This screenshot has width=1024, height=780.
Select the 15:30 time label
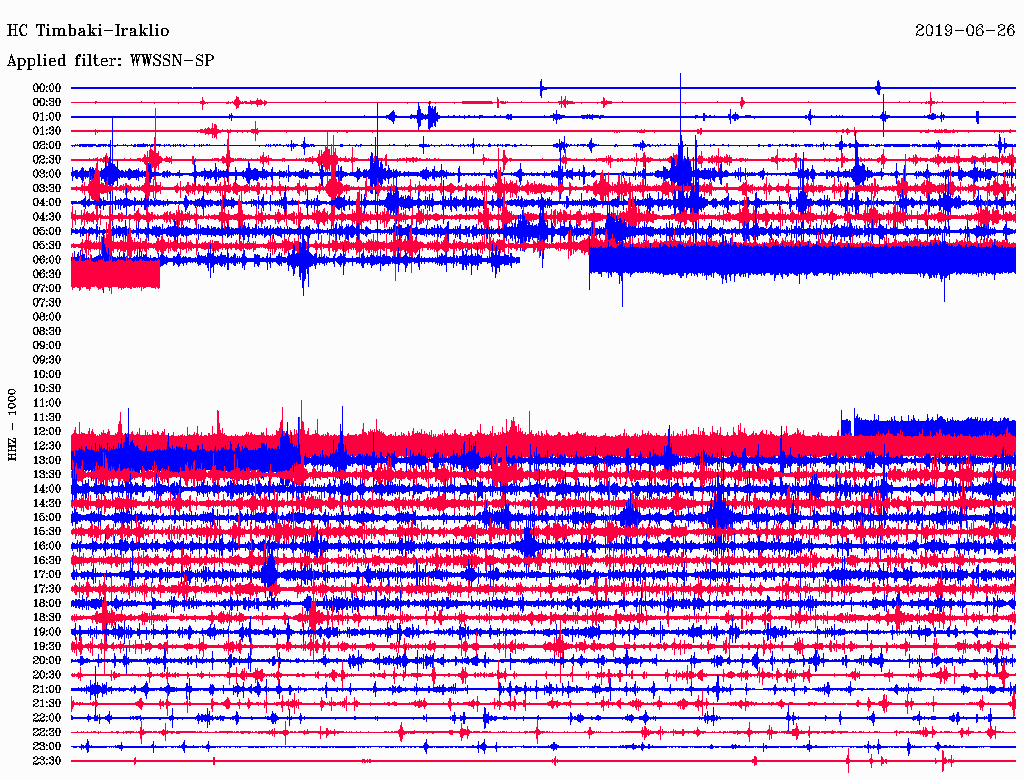click(47, 532)
